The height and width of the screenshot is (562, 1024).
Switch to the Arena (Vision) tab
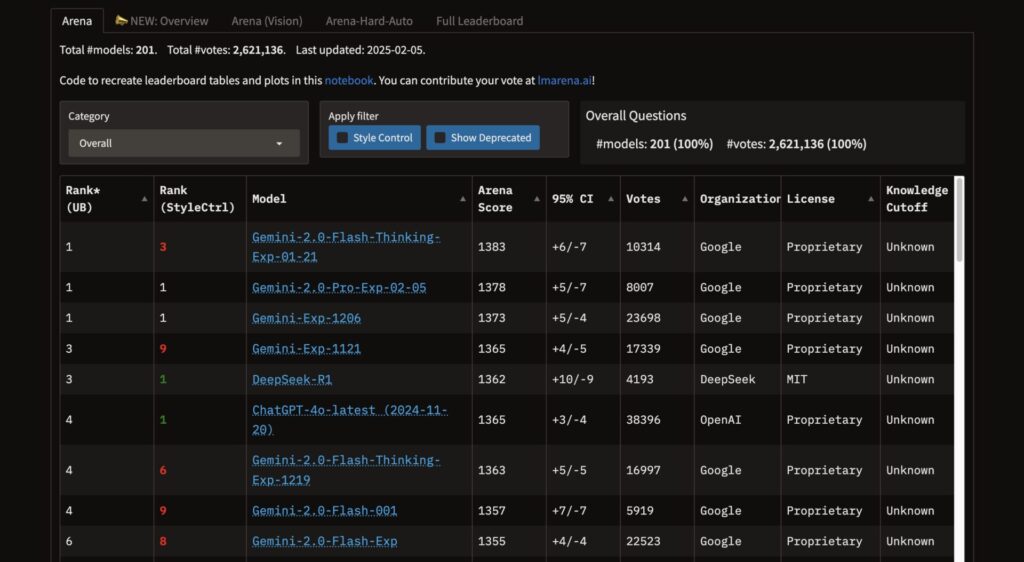point(268,20)
